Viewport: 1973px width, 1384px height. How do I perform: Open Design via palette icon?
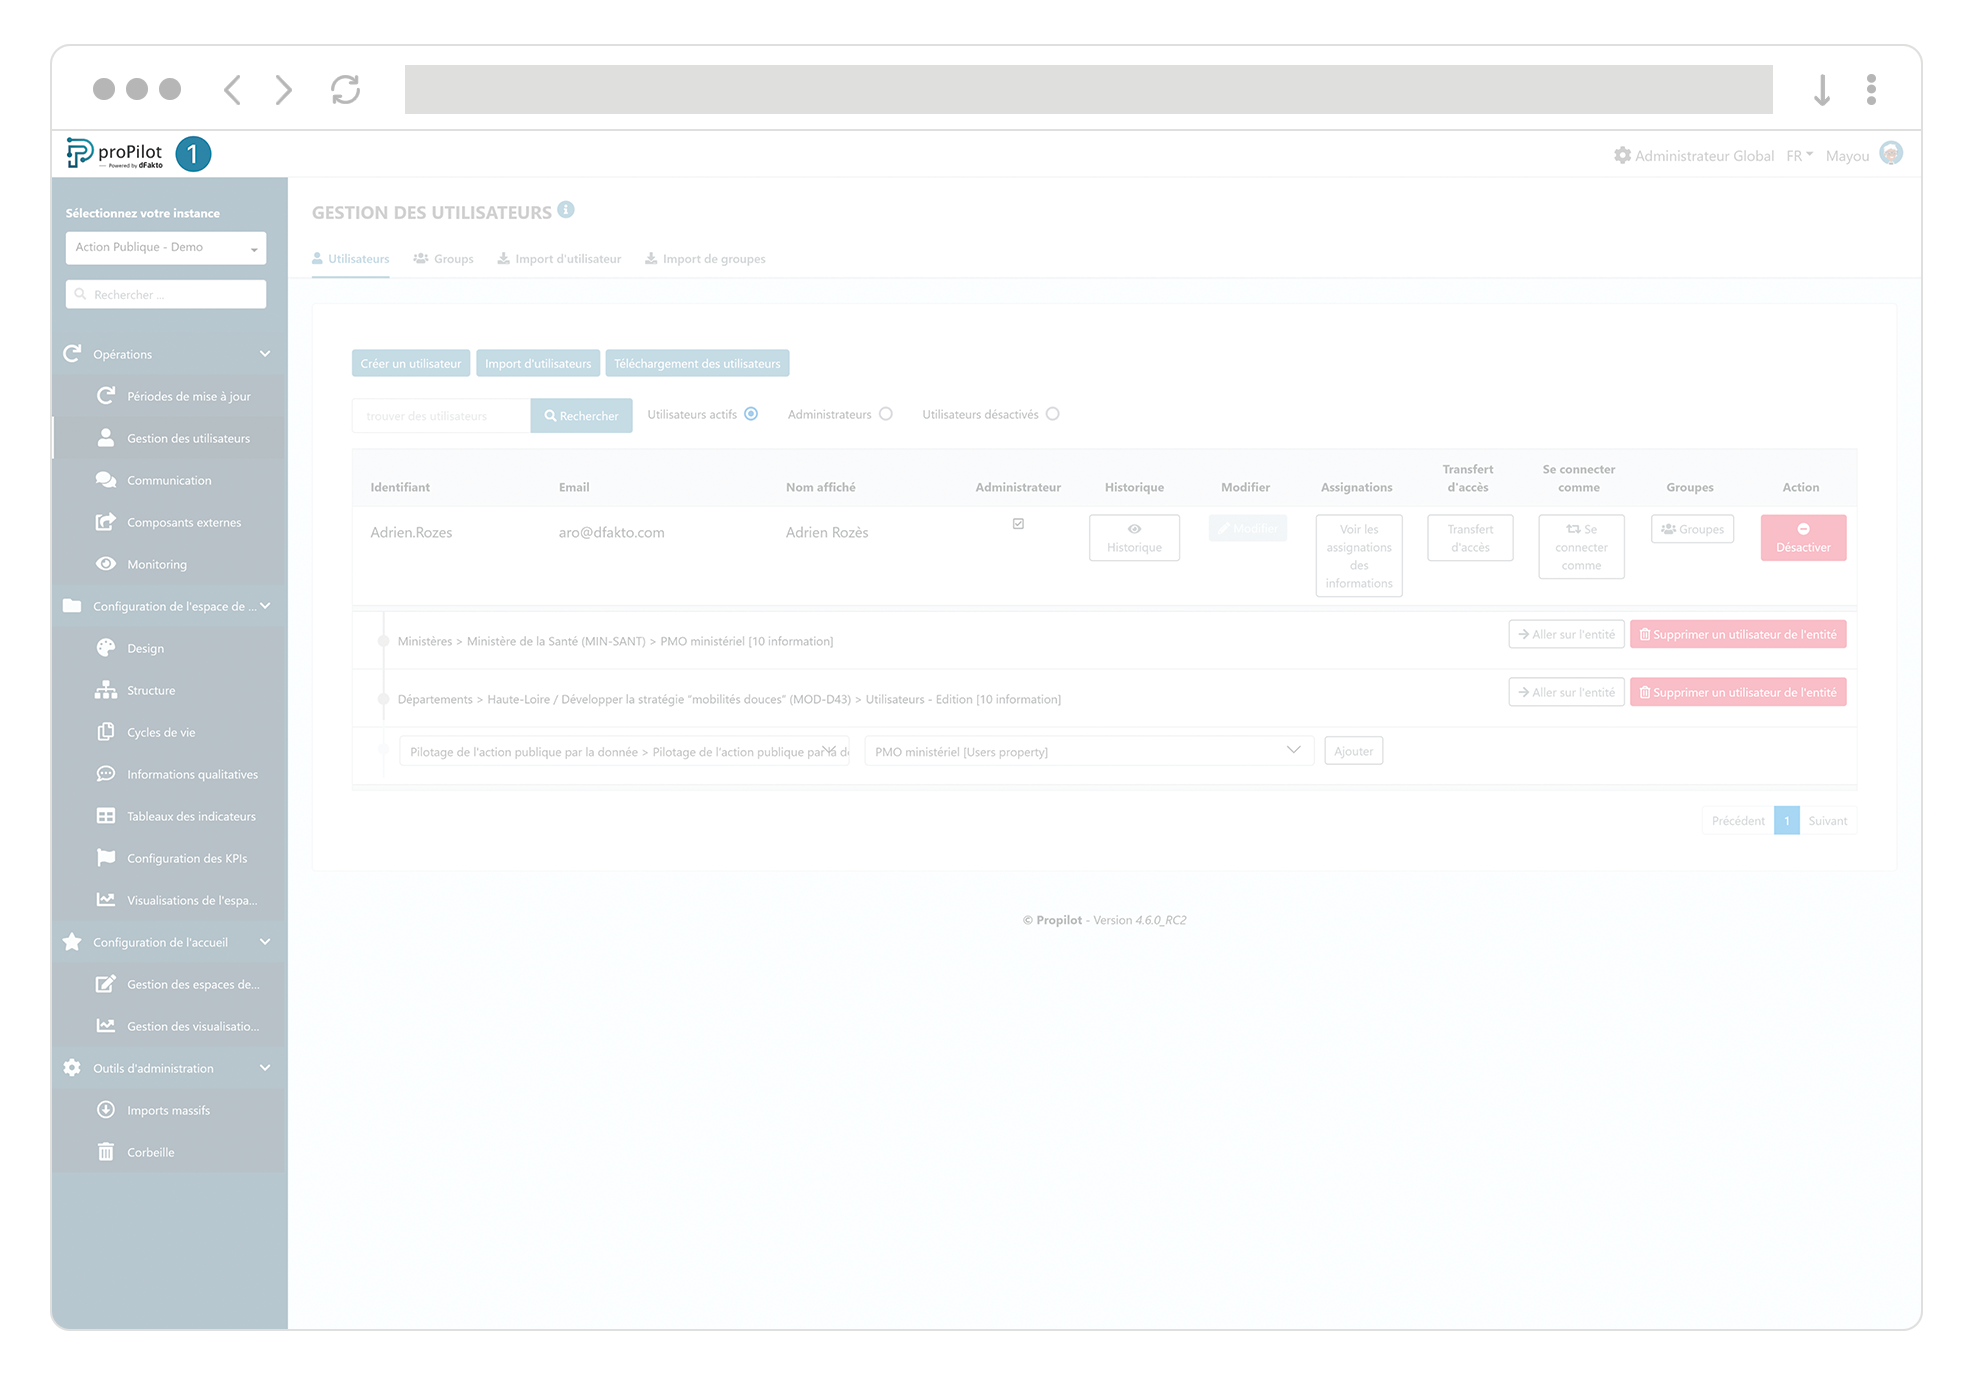tap(105, 648)
